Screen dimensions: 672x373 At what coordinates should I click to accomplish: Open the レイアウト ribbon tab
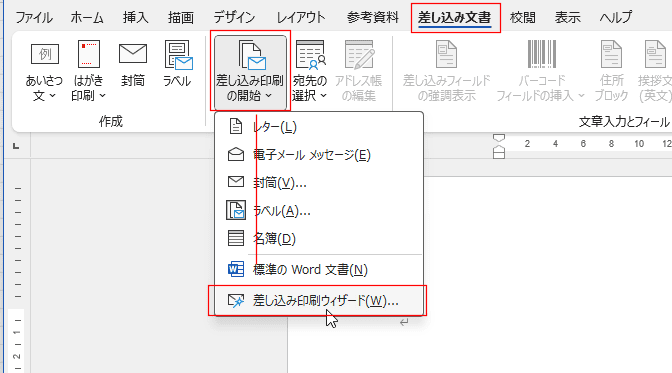click(x=301, y=18)
